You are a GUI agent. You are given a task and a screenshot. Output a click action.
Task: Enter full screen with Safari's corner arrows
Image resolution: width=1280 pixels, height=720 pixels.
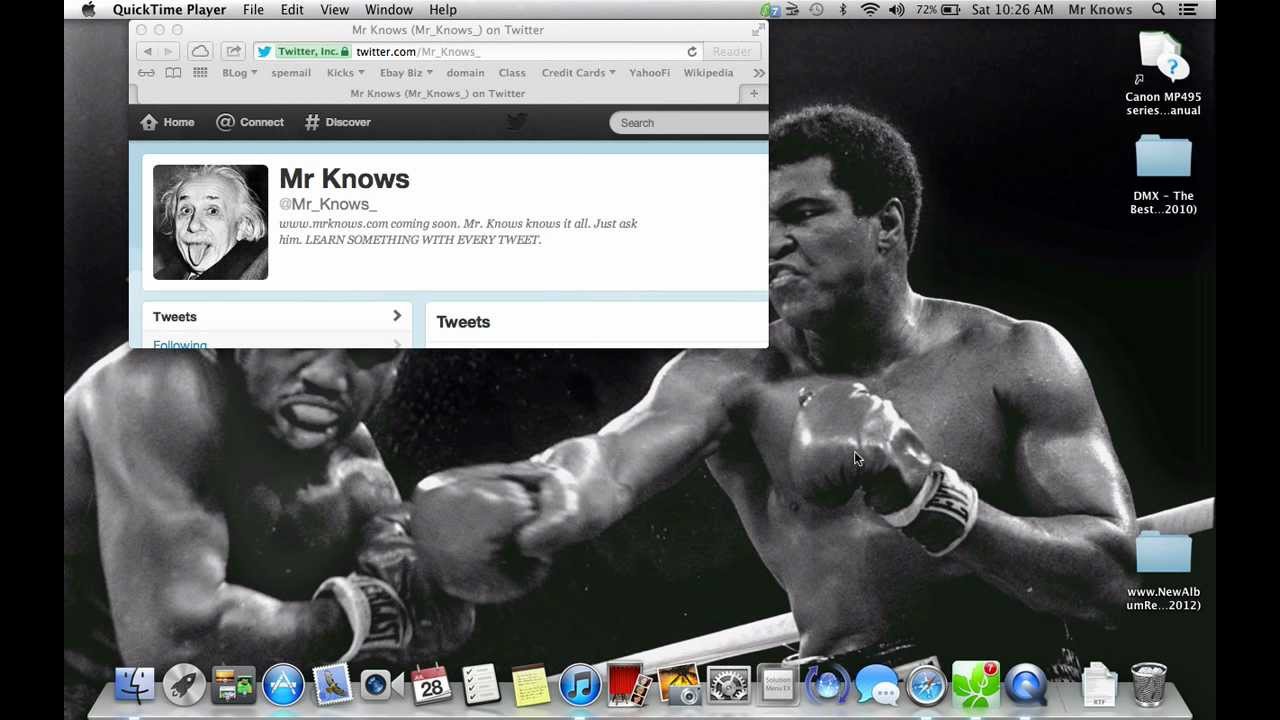[x=758, y=30]
